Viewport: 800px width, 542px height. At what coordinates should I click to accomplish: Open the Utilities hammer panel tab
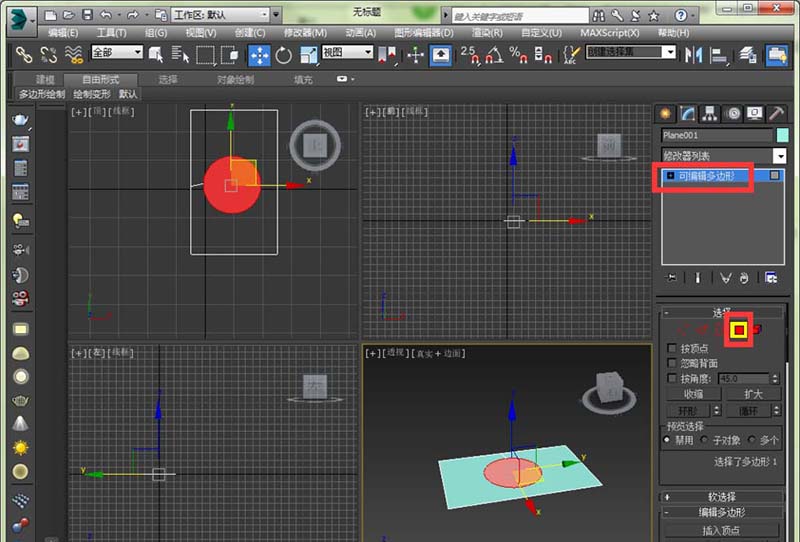(x=776, y=113)
